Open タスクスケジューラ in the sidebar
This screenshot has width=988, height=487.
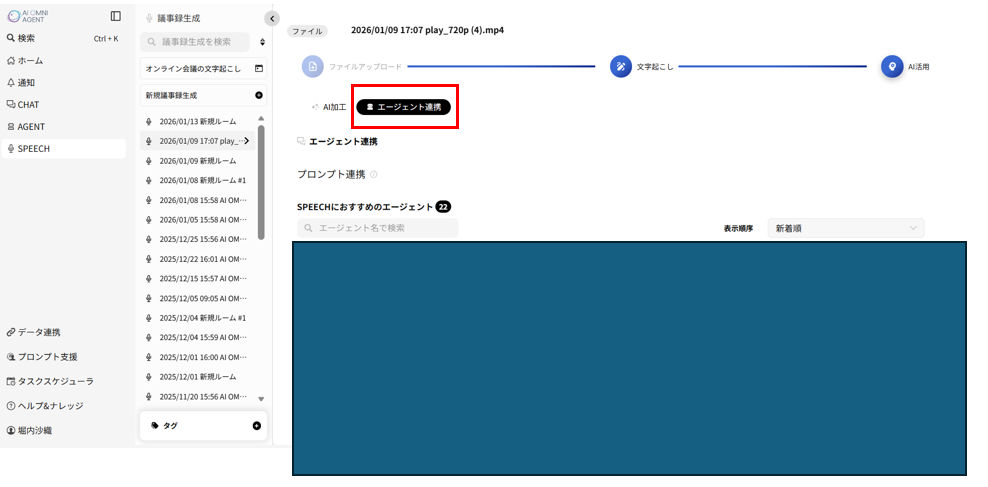(x=55, y=381)
